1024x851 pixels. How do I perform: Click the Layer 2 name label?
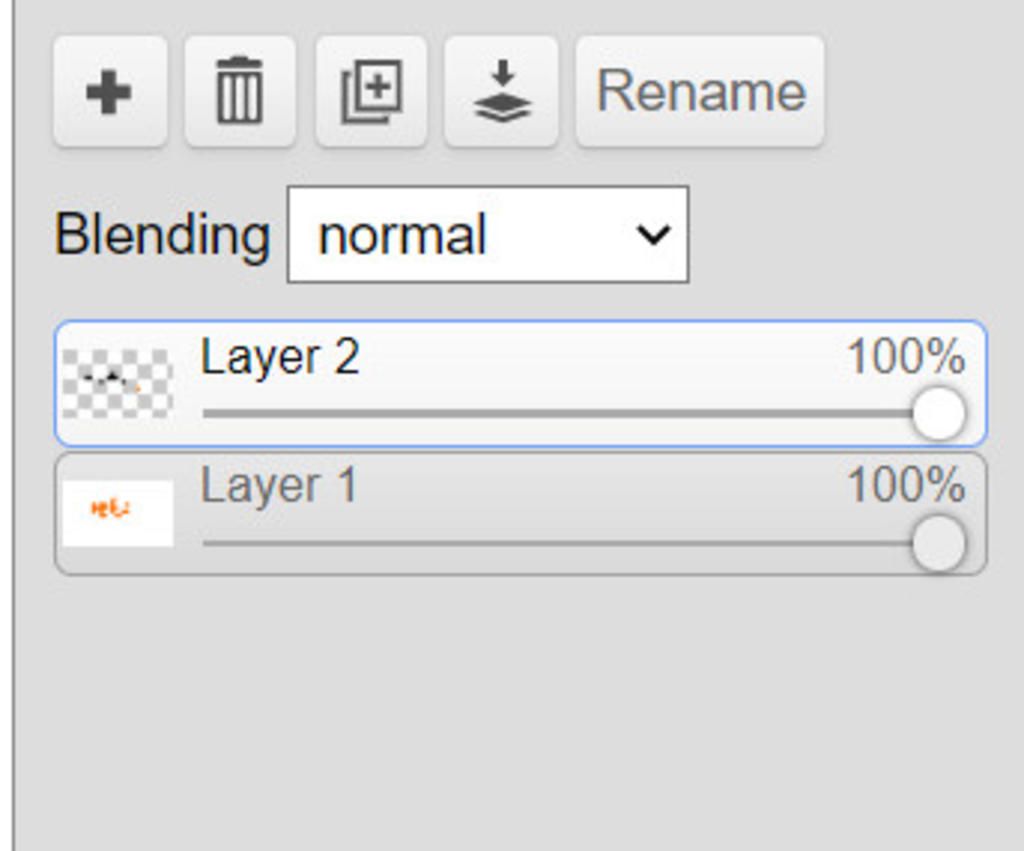pos(280,358)
